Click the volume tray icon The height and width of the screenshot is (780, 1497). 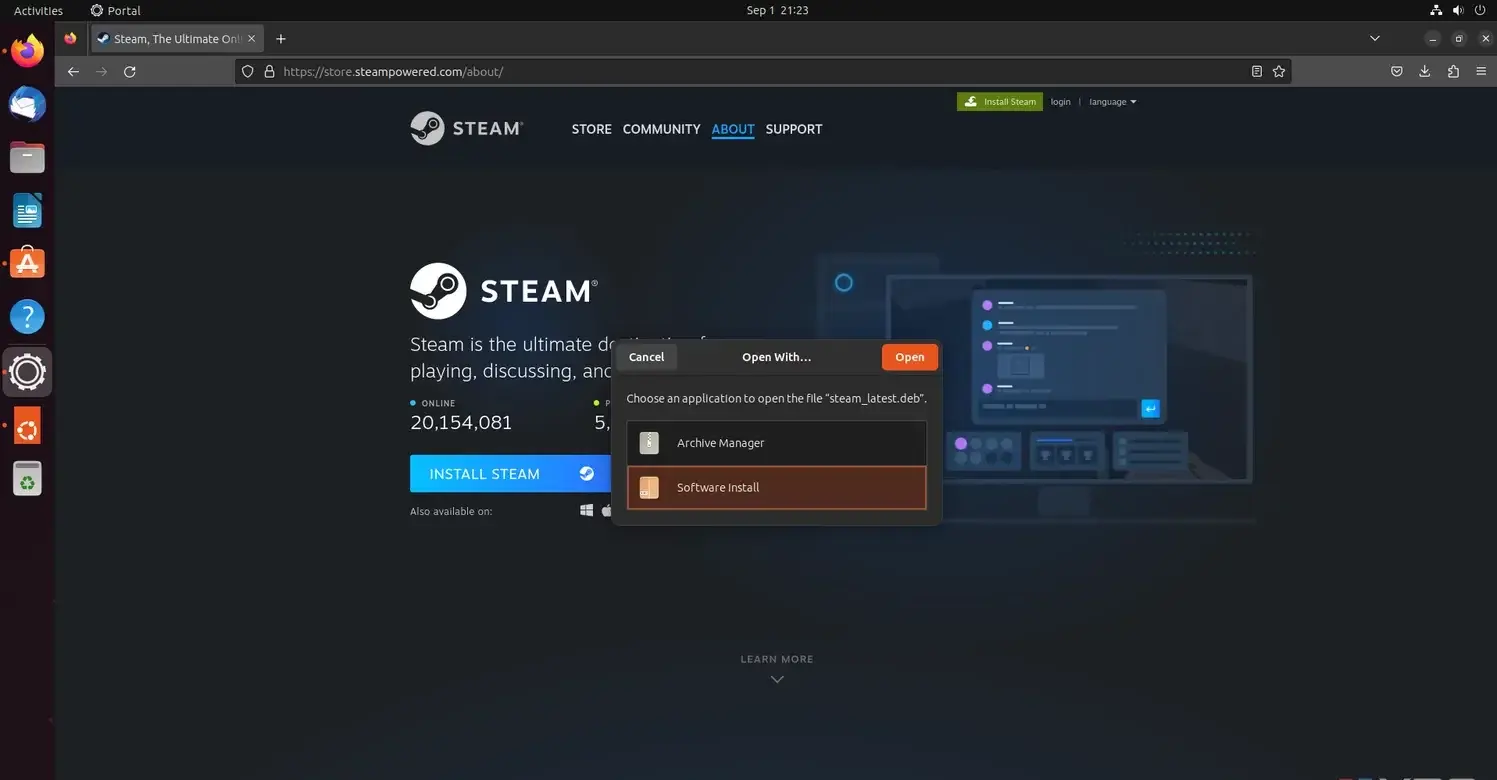[x=1459, y=10]
